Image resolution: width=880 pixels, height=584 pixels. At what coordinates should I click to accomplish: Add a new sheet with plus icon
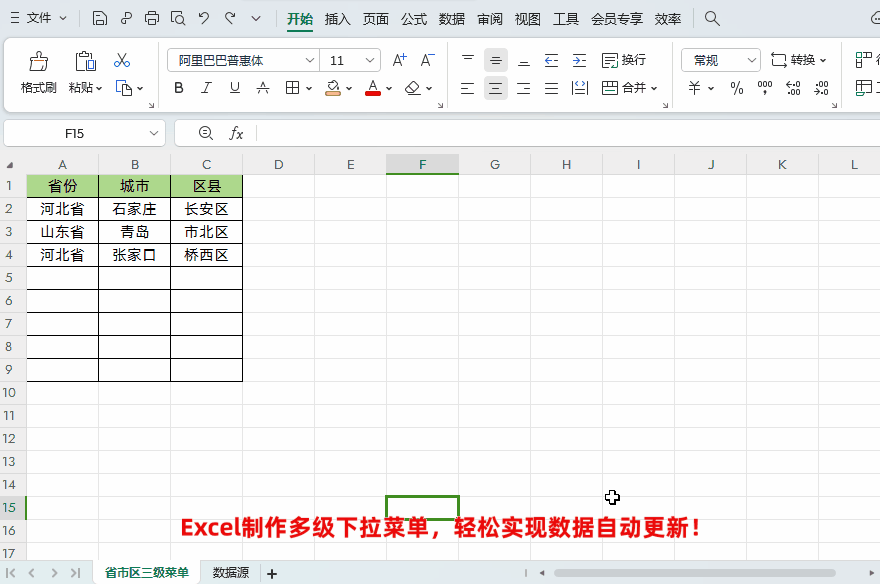(x=272, y=574)
